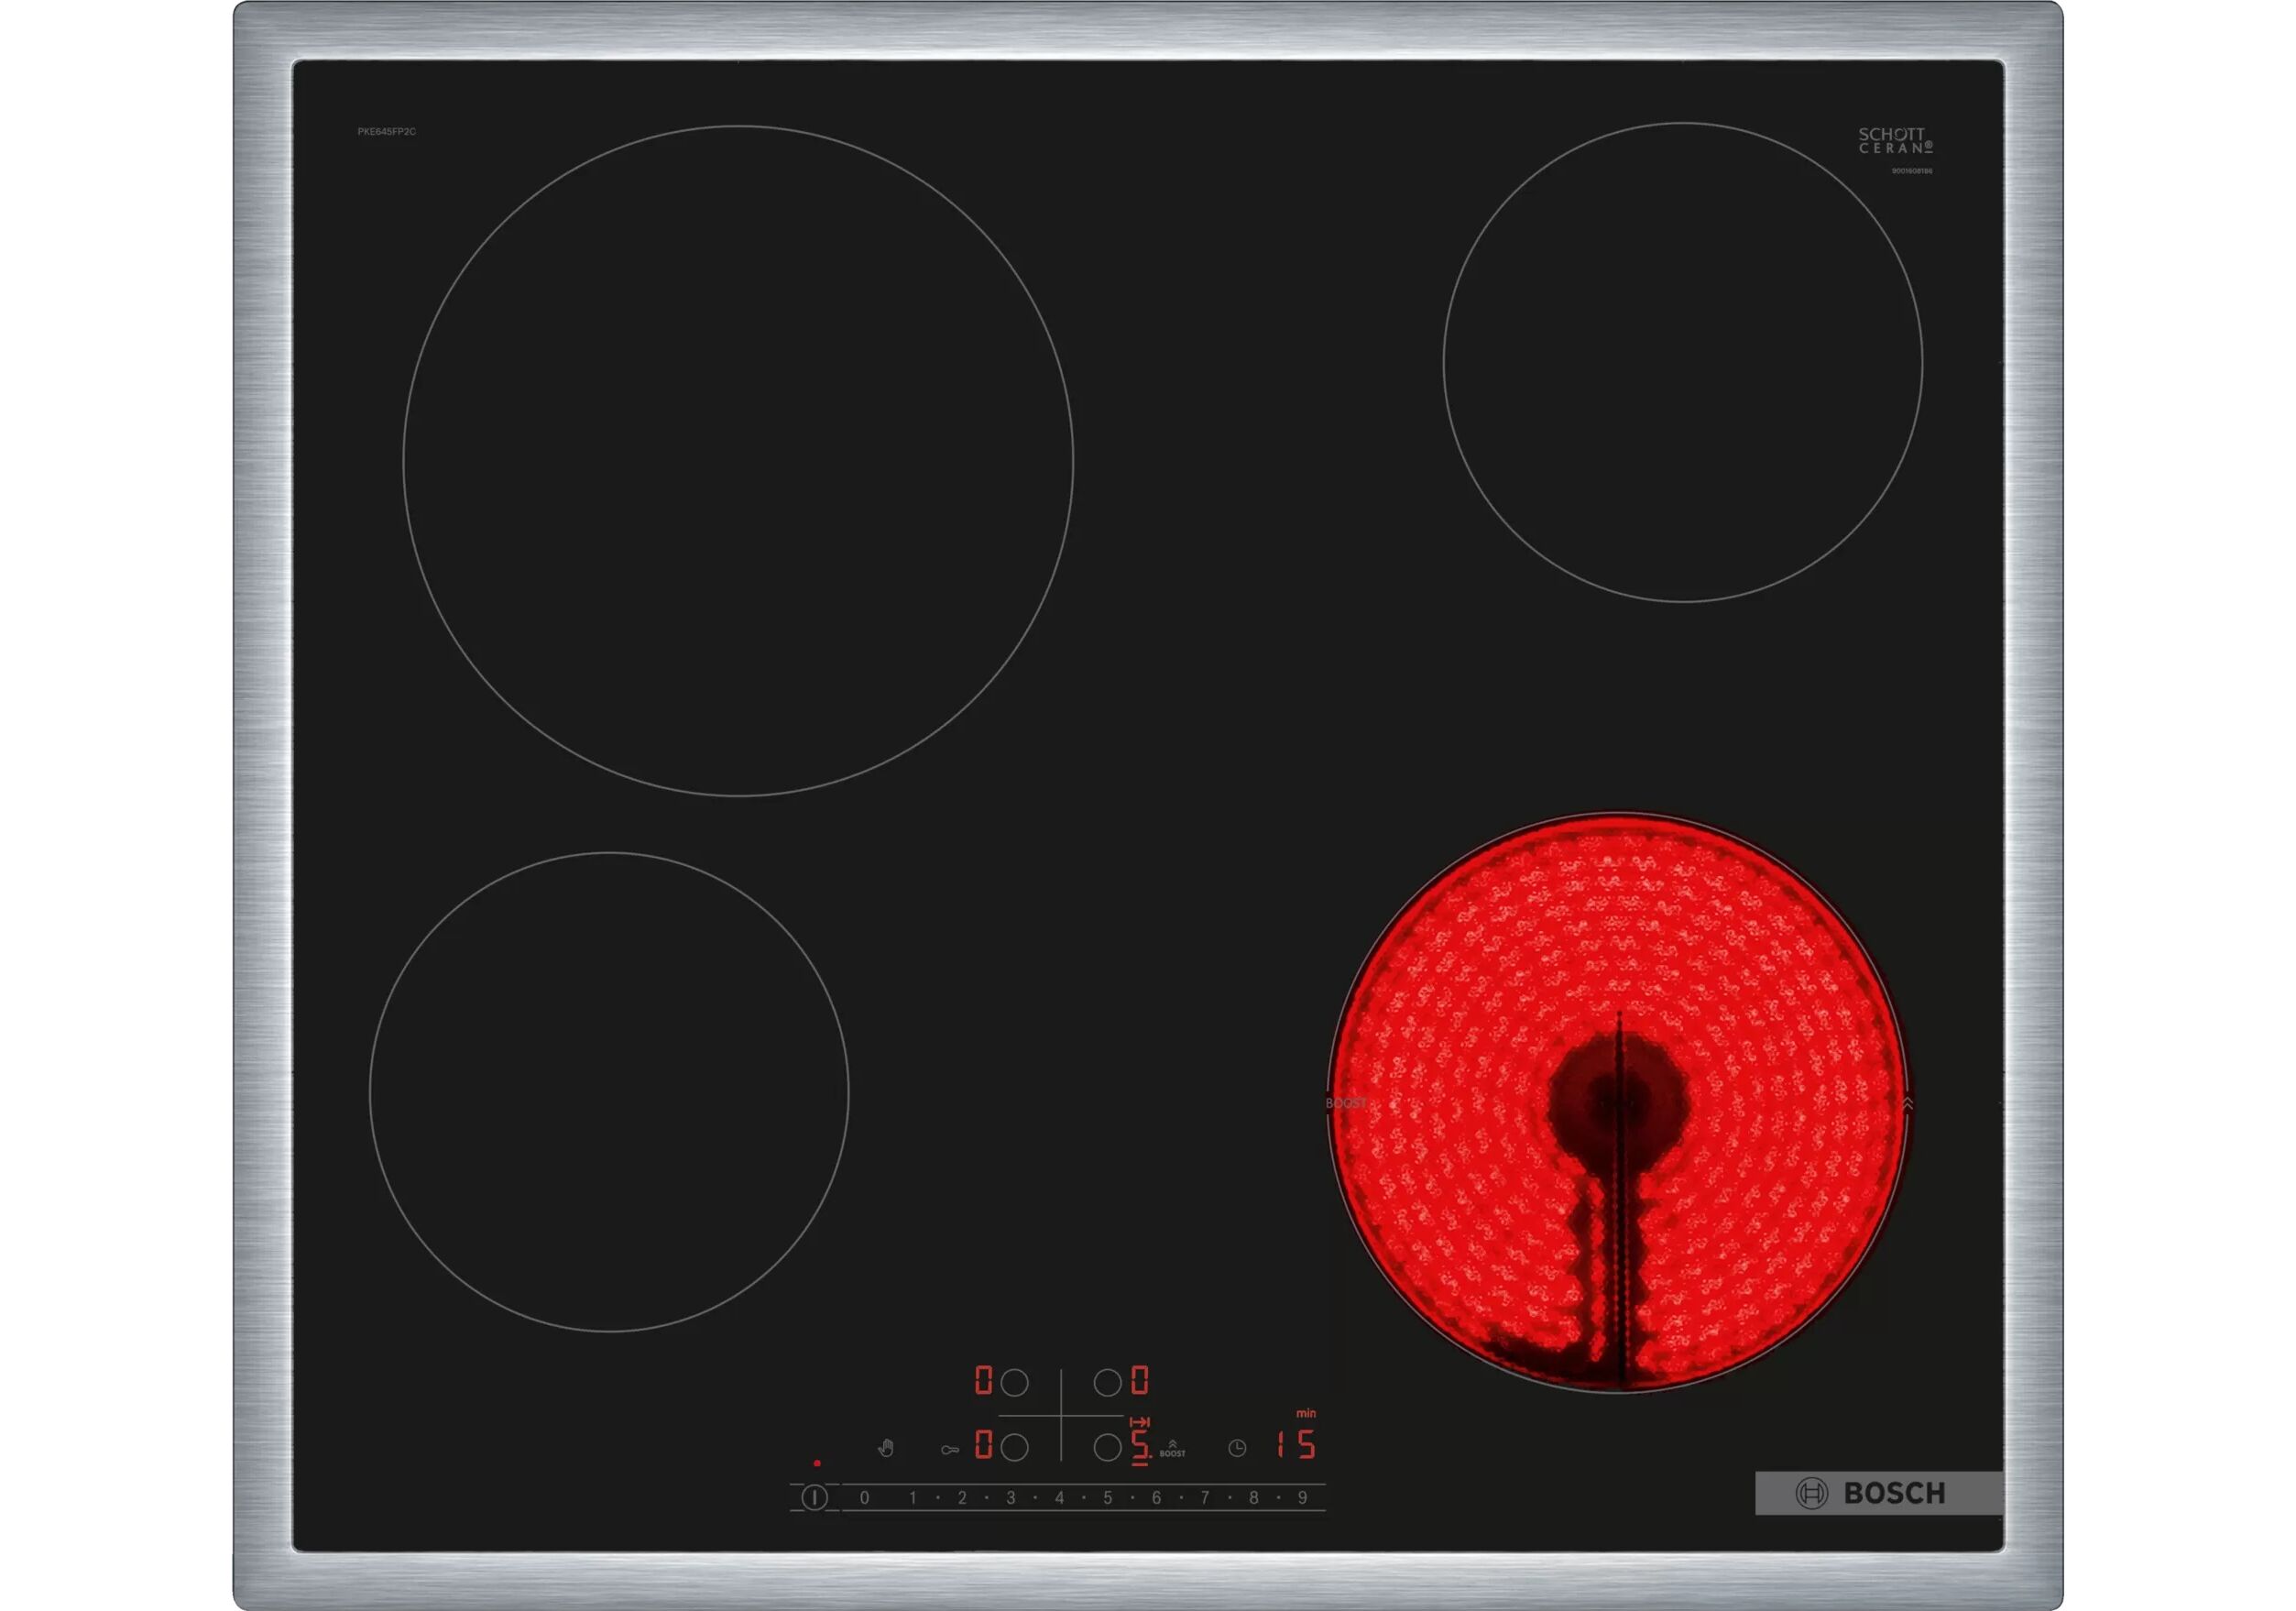Image resolution: width=2296 pixels, height=1611 pixels.
Task: Set heat level to 5 on scale
Action: coord(1107,1497)
